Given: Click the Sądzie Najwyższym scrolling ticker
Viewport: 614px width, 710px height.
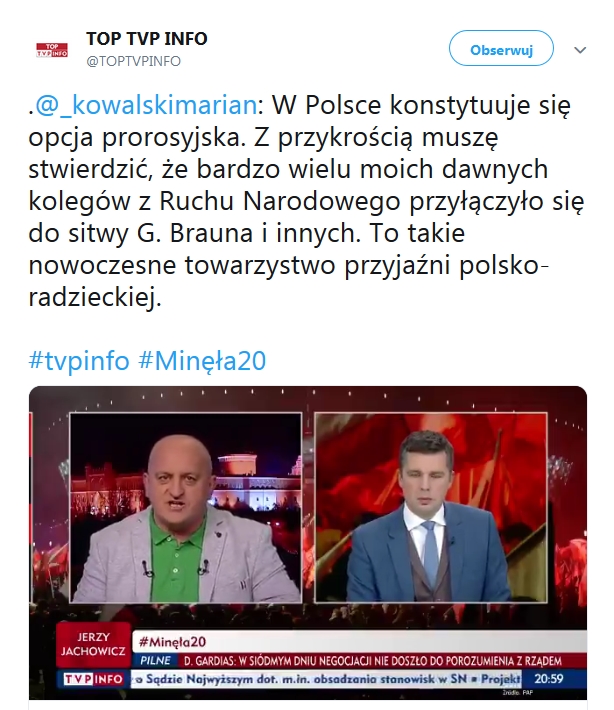Looking at the screenshot, I should point(326,679).
